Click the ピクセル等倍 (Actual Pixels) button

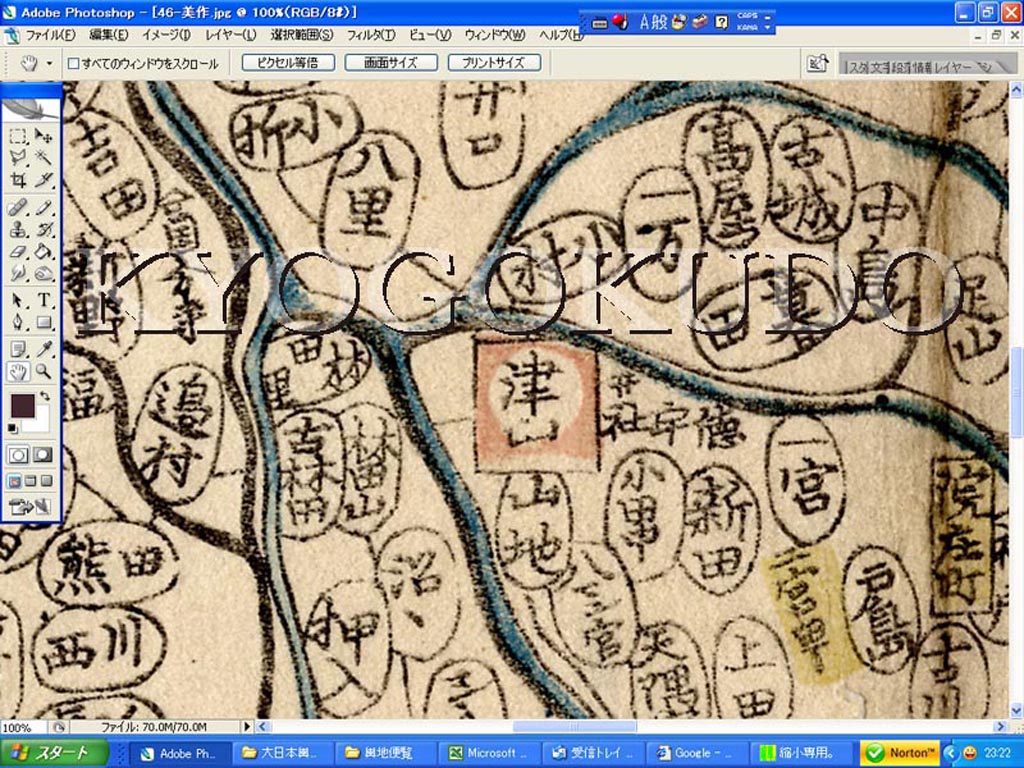click(x=288, y=63)
